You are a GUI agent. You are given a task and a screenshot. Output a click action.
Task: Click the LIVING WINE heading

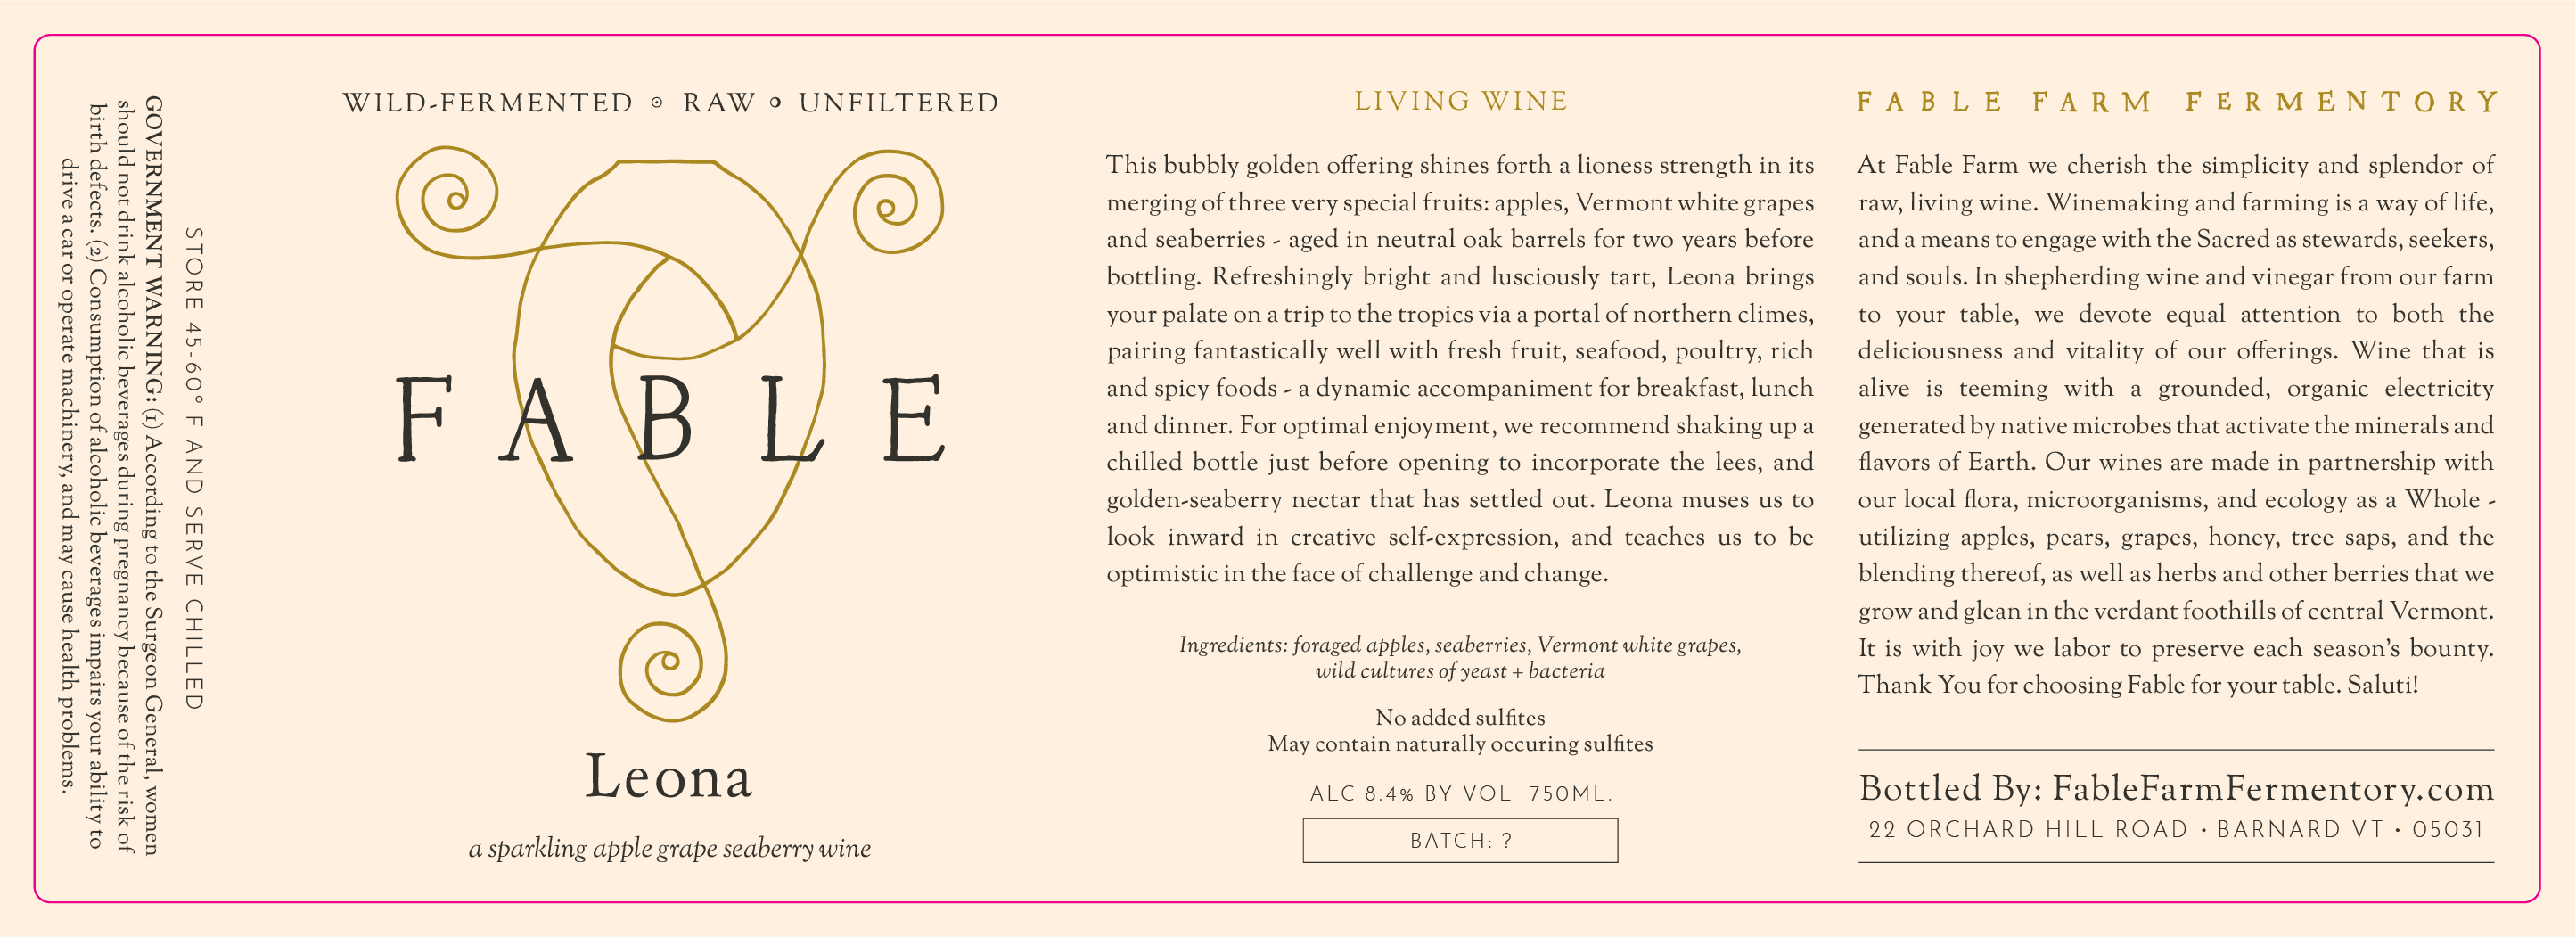(1461, 101)
